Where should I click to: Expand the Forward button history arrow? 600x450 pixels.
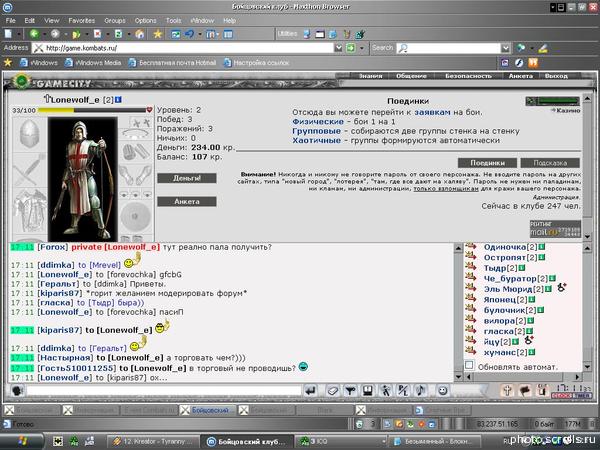[x=65, y=34]
